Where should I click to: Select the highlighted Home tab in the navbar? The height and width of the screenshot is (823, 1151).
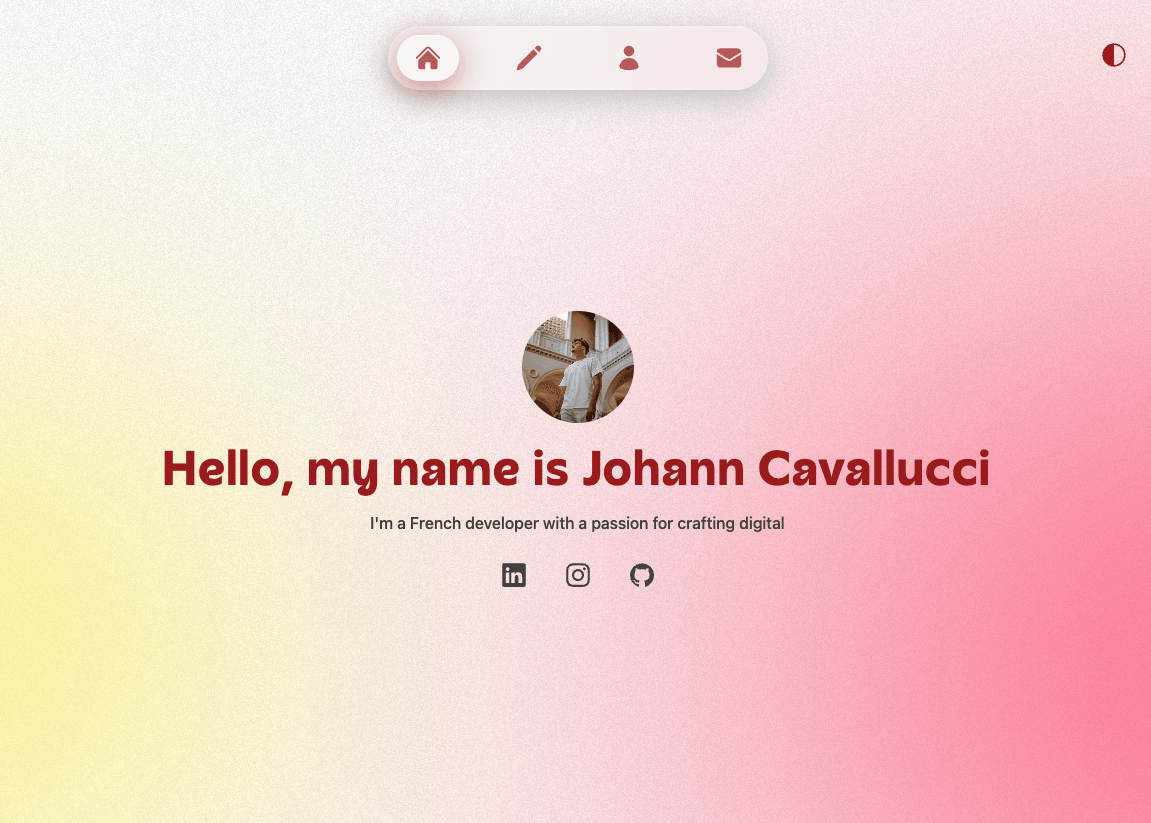click(x=428, y=58)
